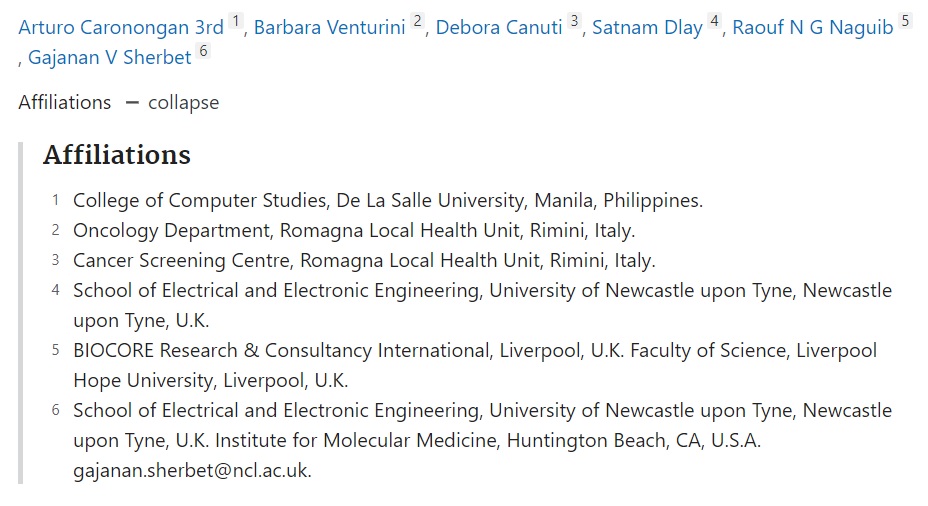
Task: Click superscript 5 after Raouf N G Naguib
Action: click(x=905, y=22)
